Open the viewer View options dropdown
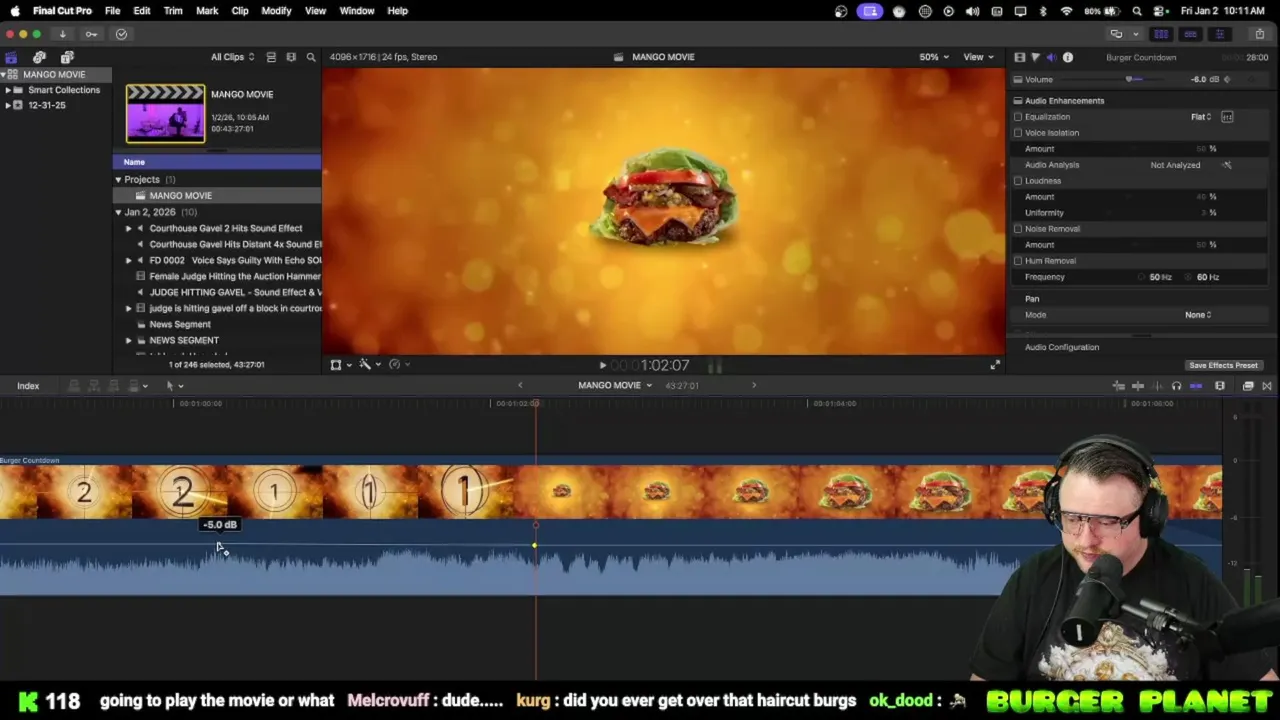 (978, 57)
